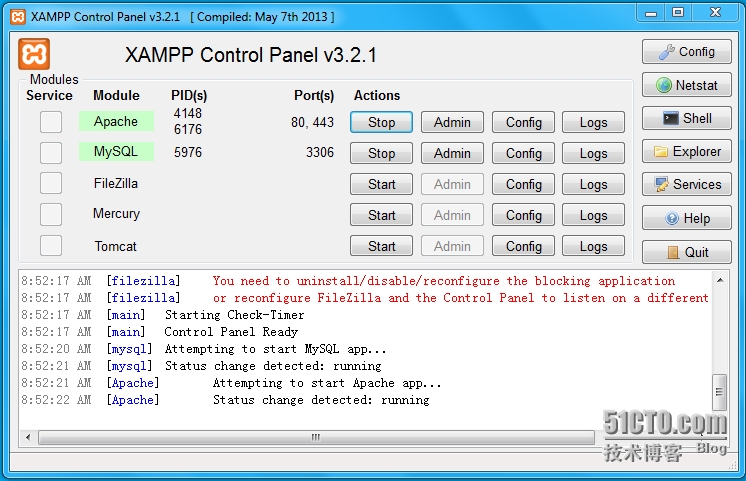Click the log scroll up arrow
This screenshot has width=746, height=481.
(x=720, y=280)
